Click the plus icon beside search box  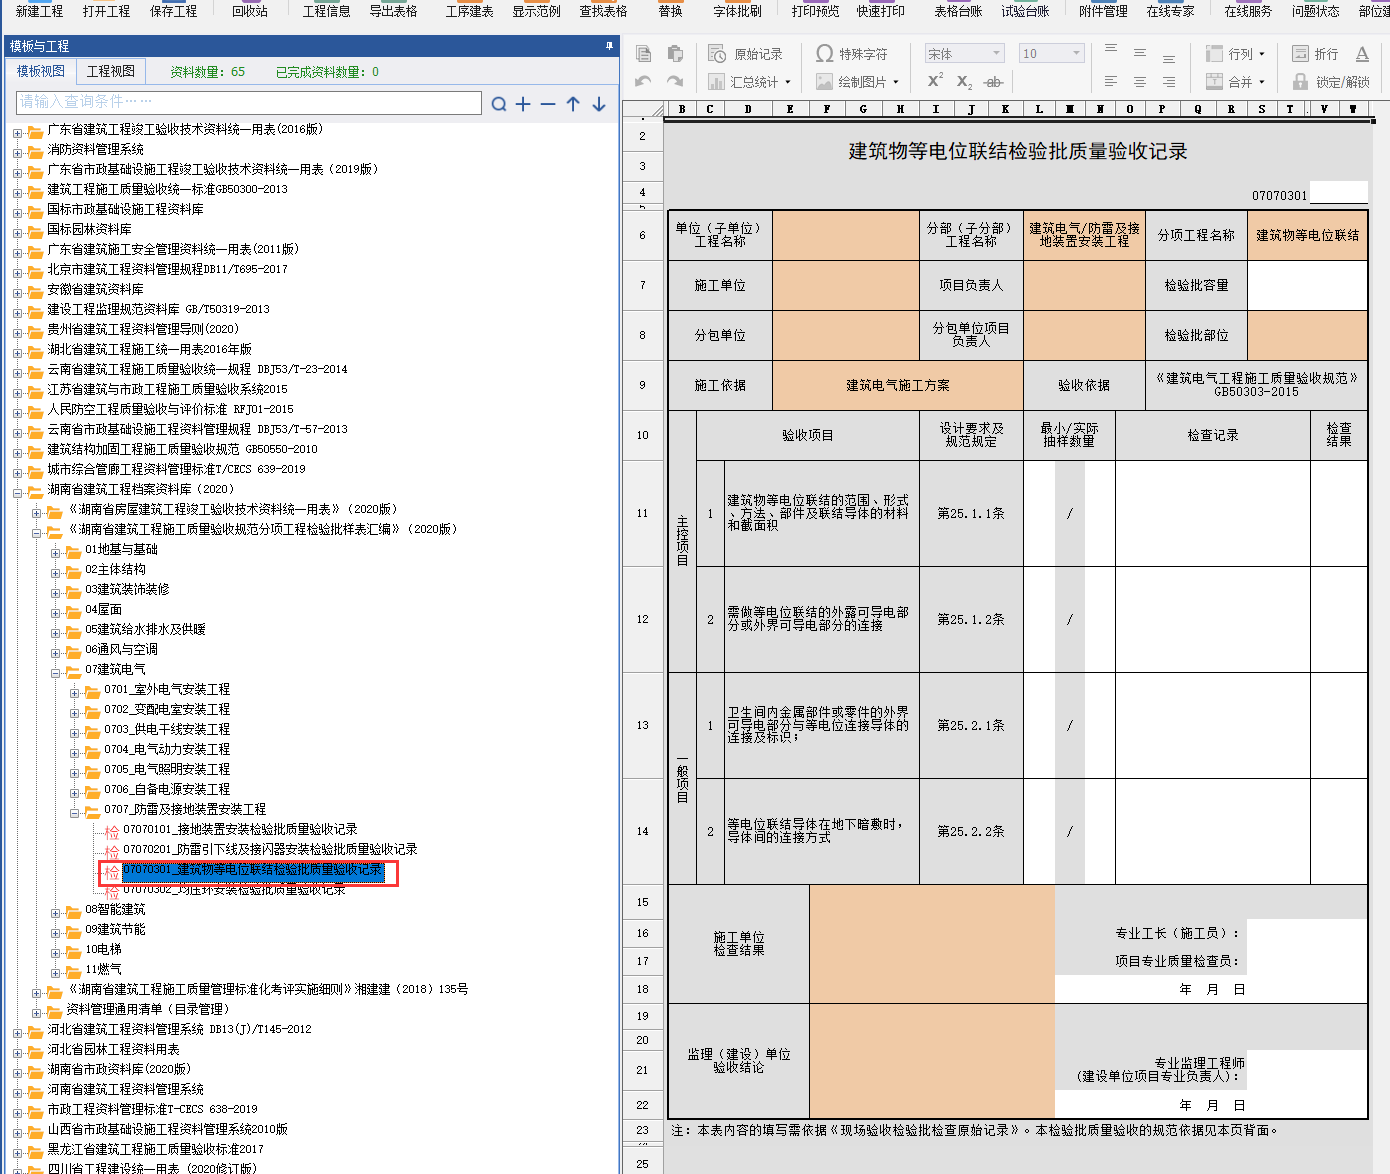tap(523, 104)
